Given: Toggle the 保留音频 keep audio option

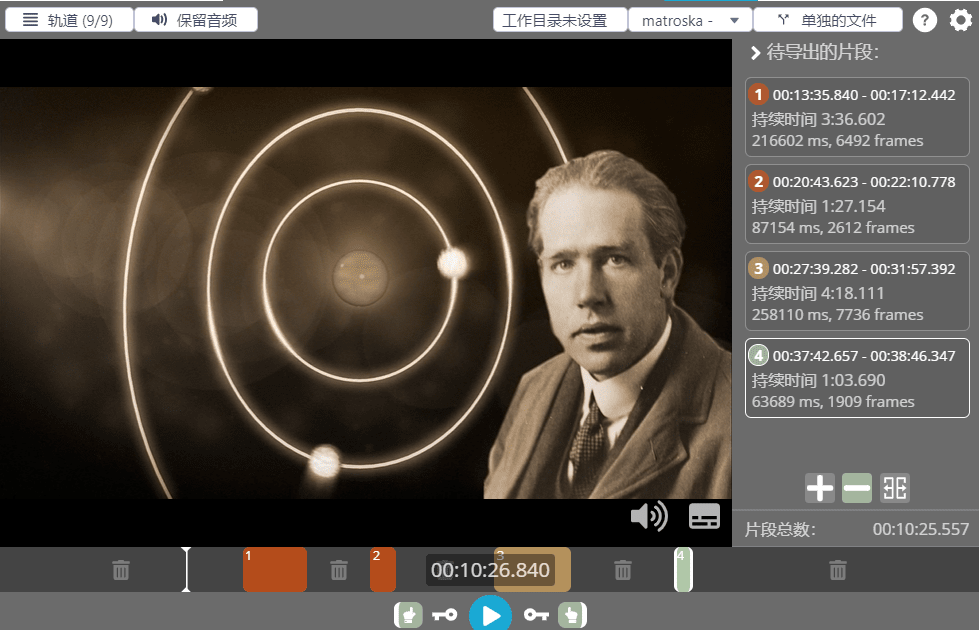Looking at the screenshot, I should coord(196,20).
